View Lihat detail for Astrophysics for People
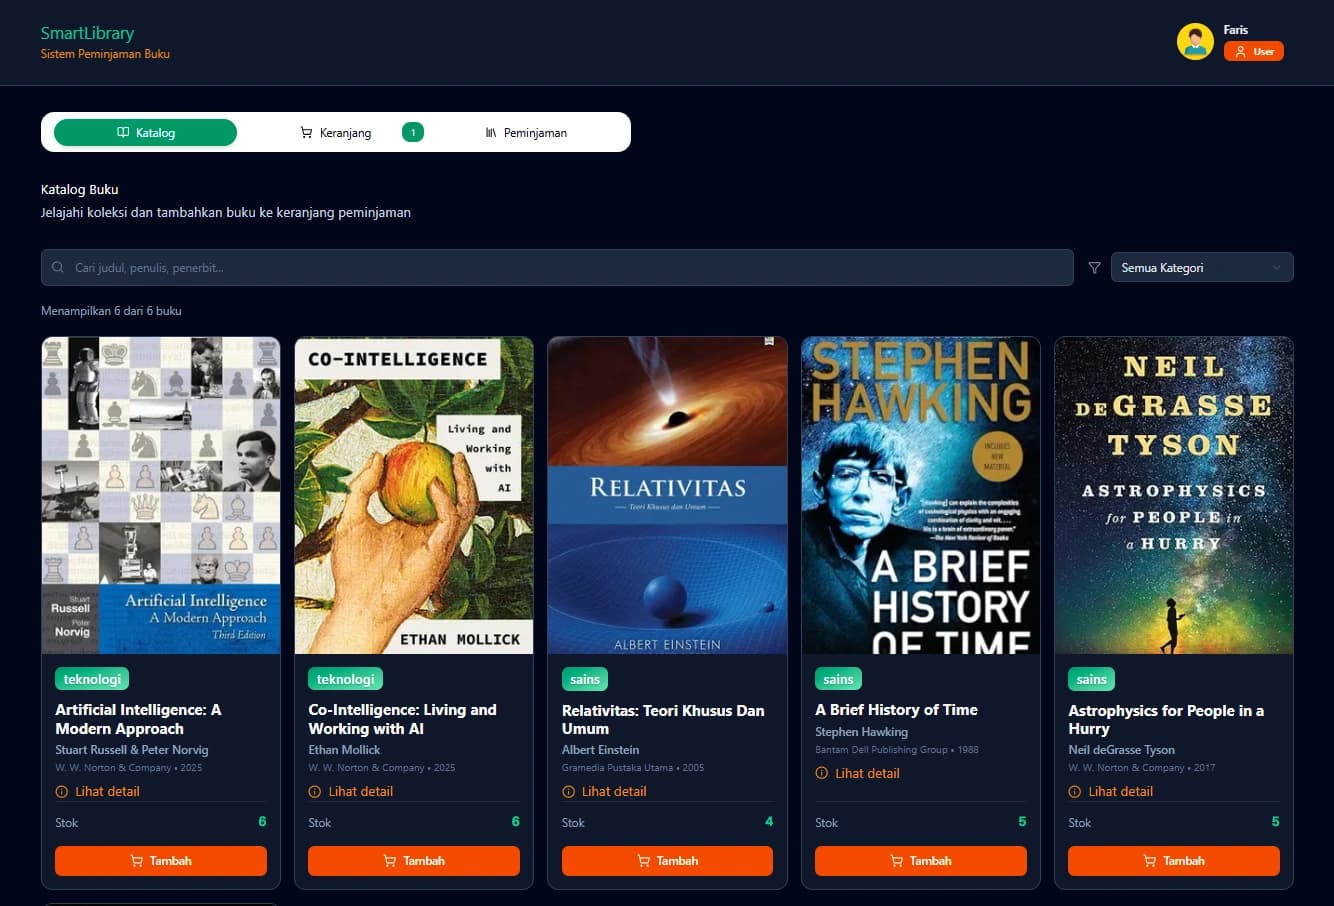Image resolution: width=1334 pixels, height=906 pixels. [x=1110, y=791]
